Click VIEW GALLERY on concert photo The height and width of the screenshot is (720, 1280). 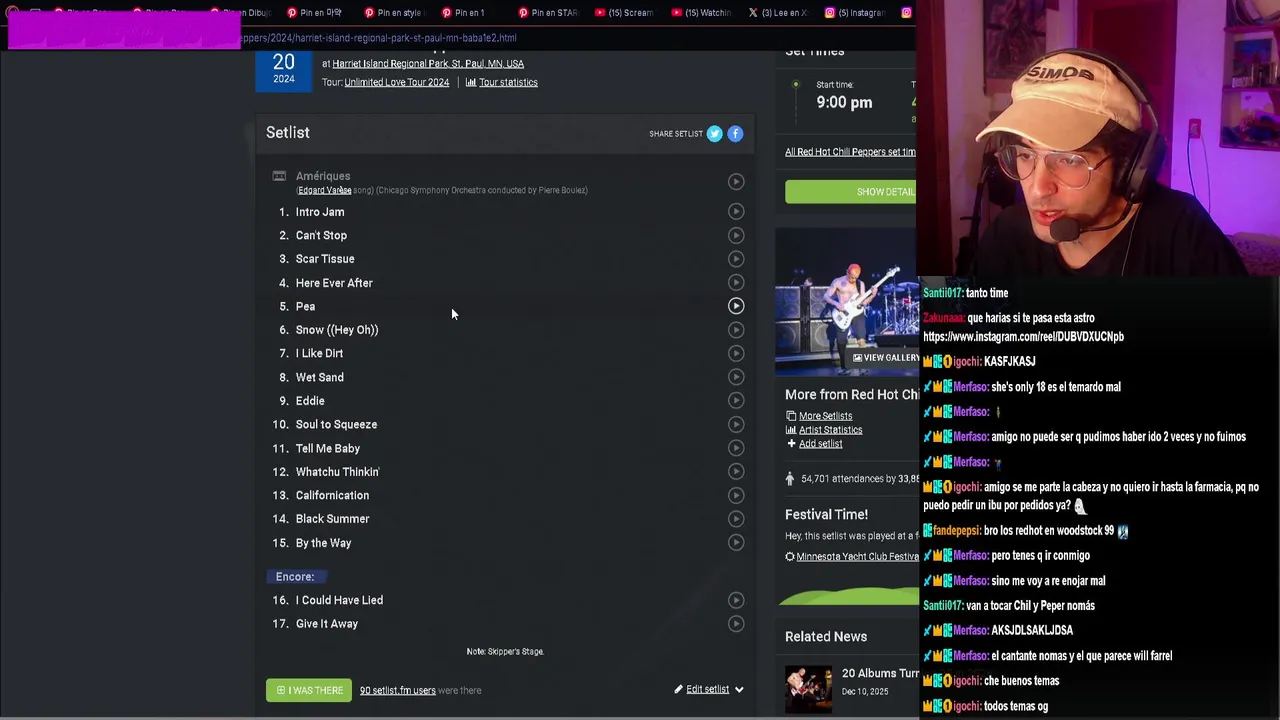coord(885,357)
